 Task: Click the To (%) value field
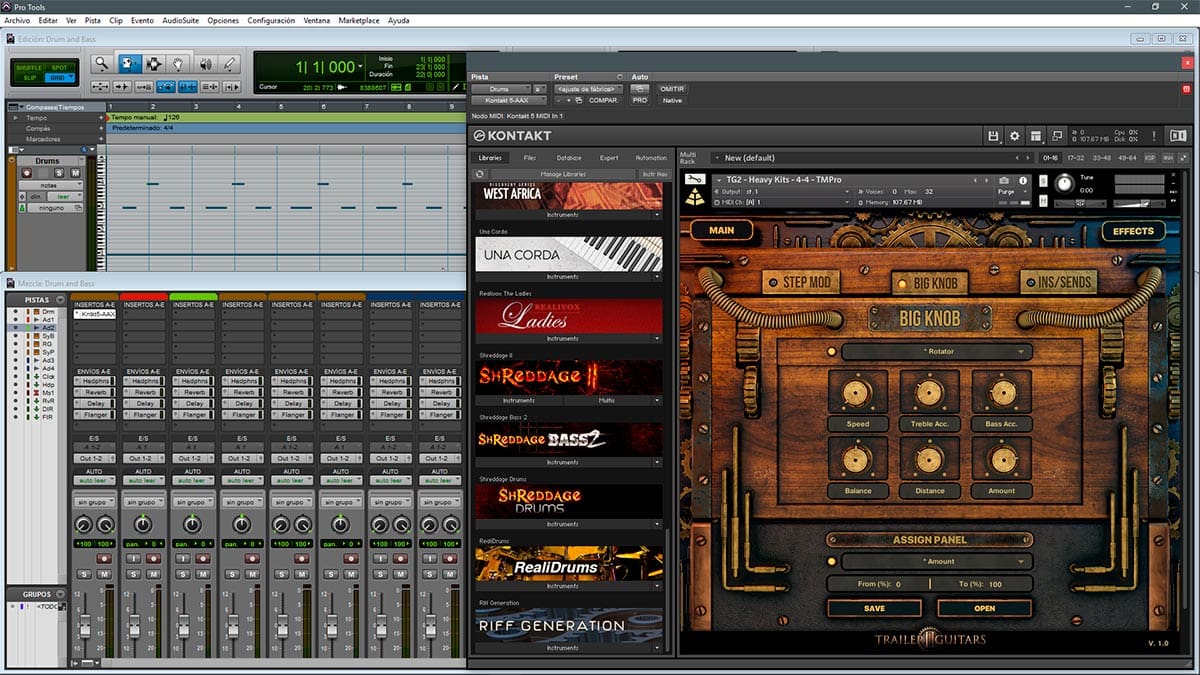pyautogui.click(x=996, y=583)
